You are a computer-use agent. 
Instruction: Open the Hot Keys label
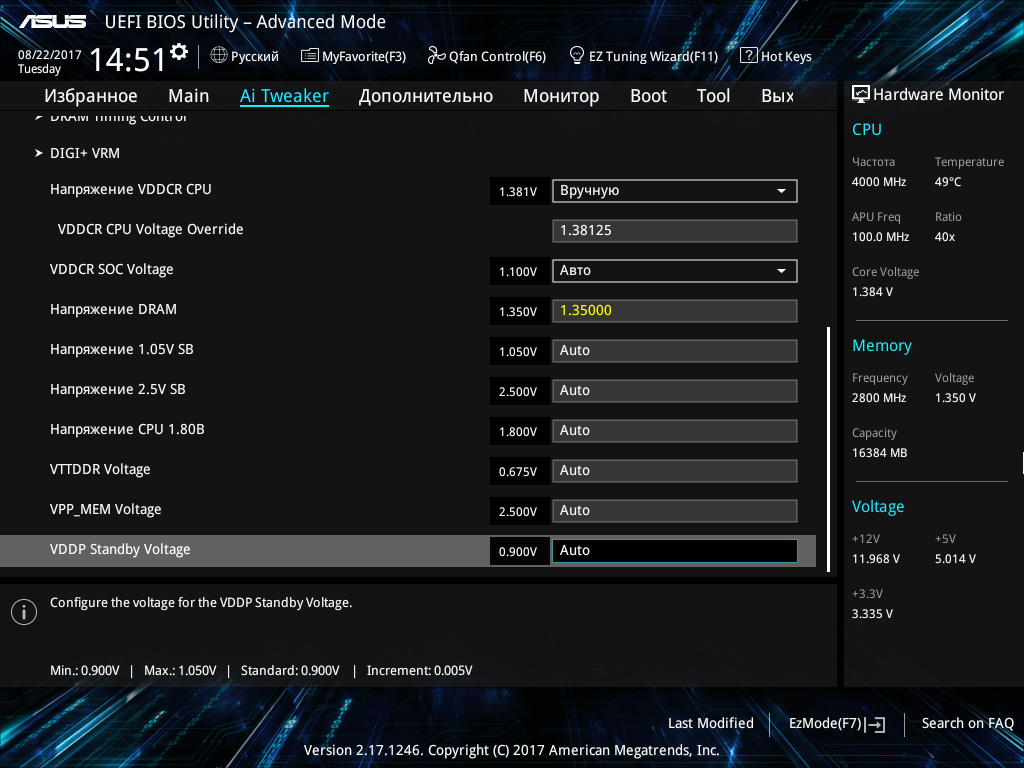pyautogui.click(x=786, y=56)
